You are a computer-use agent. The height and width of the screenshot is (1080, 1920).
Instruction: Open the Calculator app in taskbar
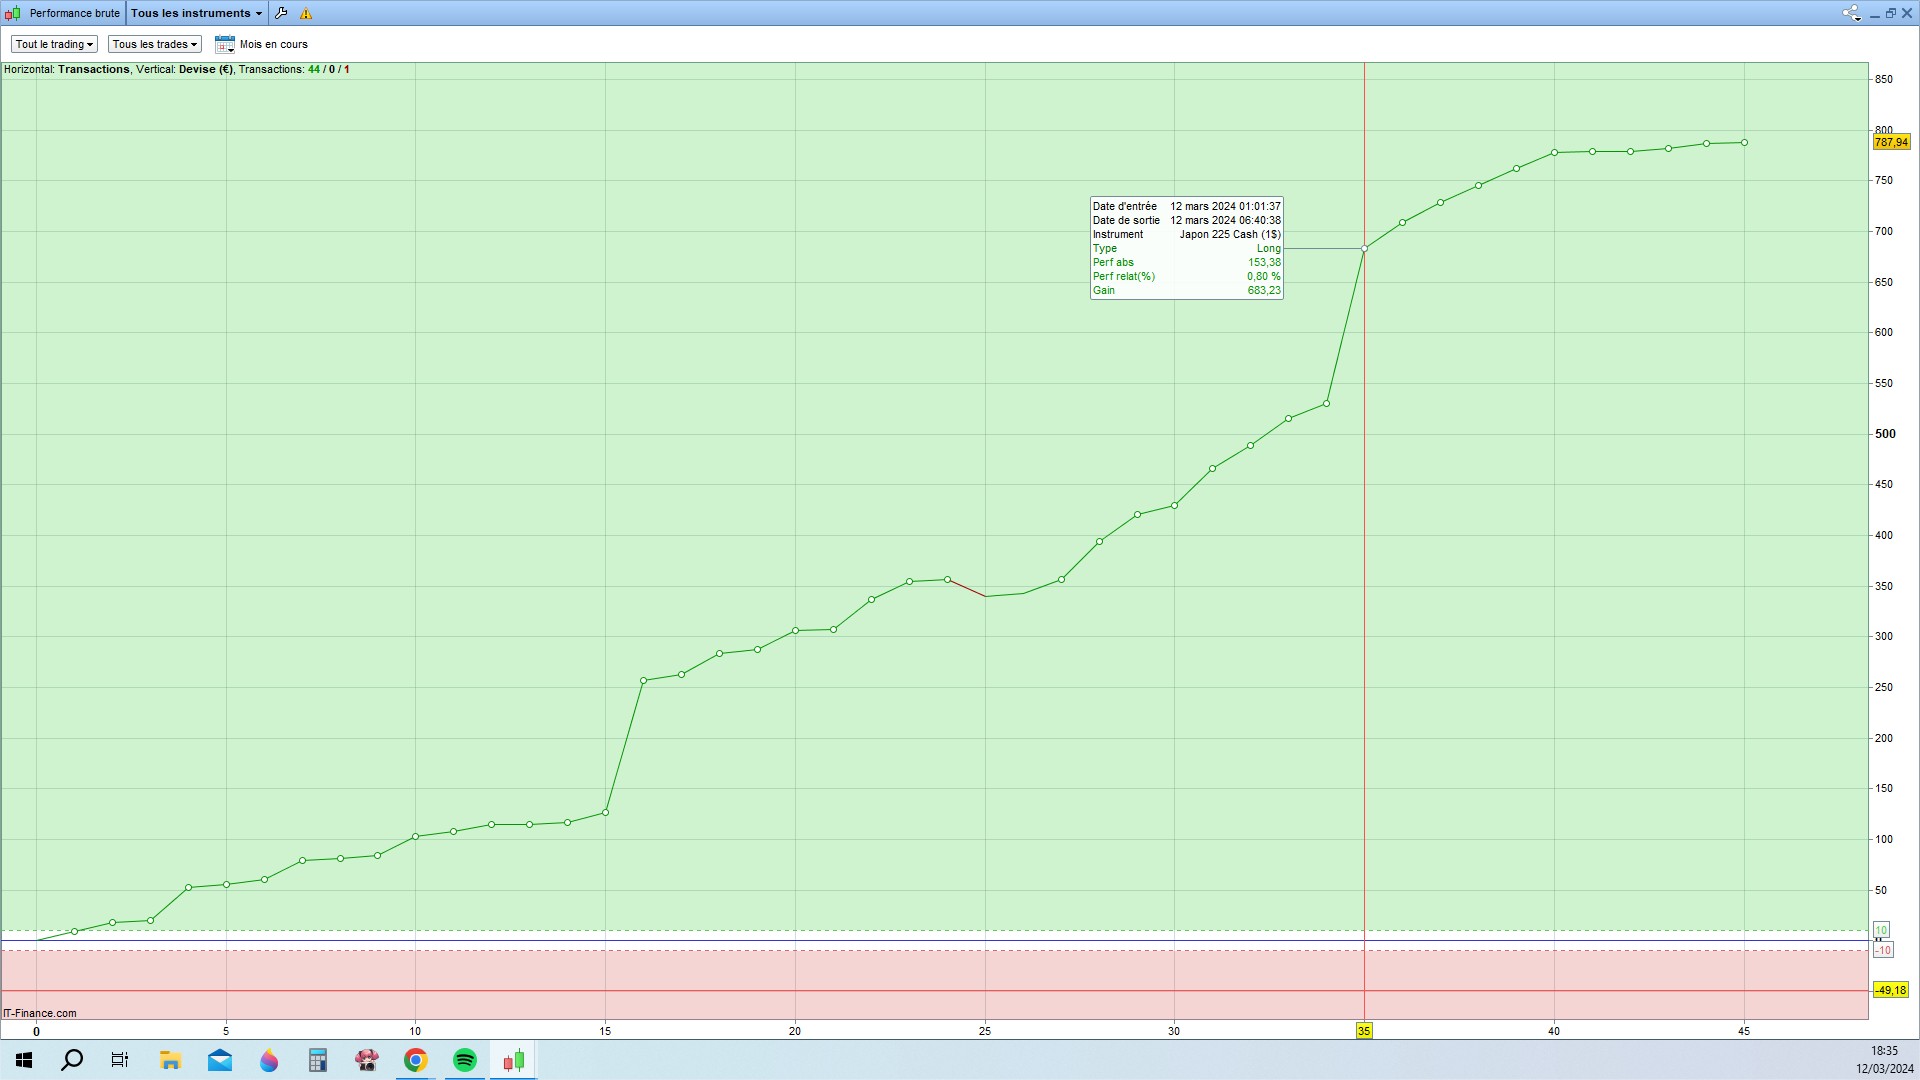[x=318, y=1060]
